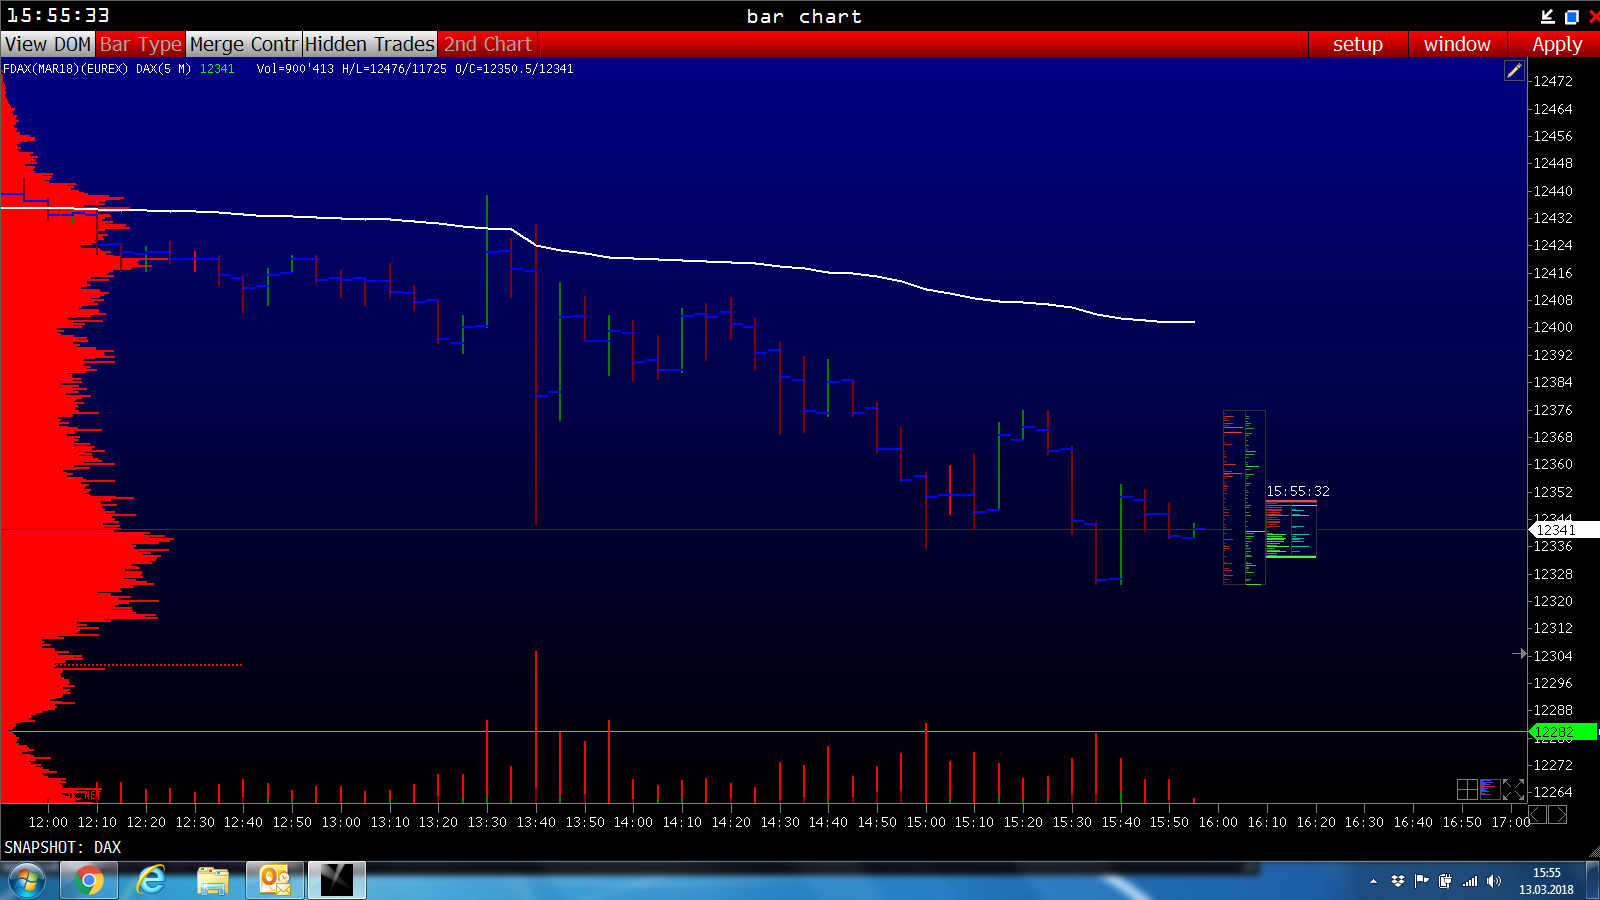Launch Google Chrome from the taskbar
This screenshot has width=1600, height=900.
89,881
